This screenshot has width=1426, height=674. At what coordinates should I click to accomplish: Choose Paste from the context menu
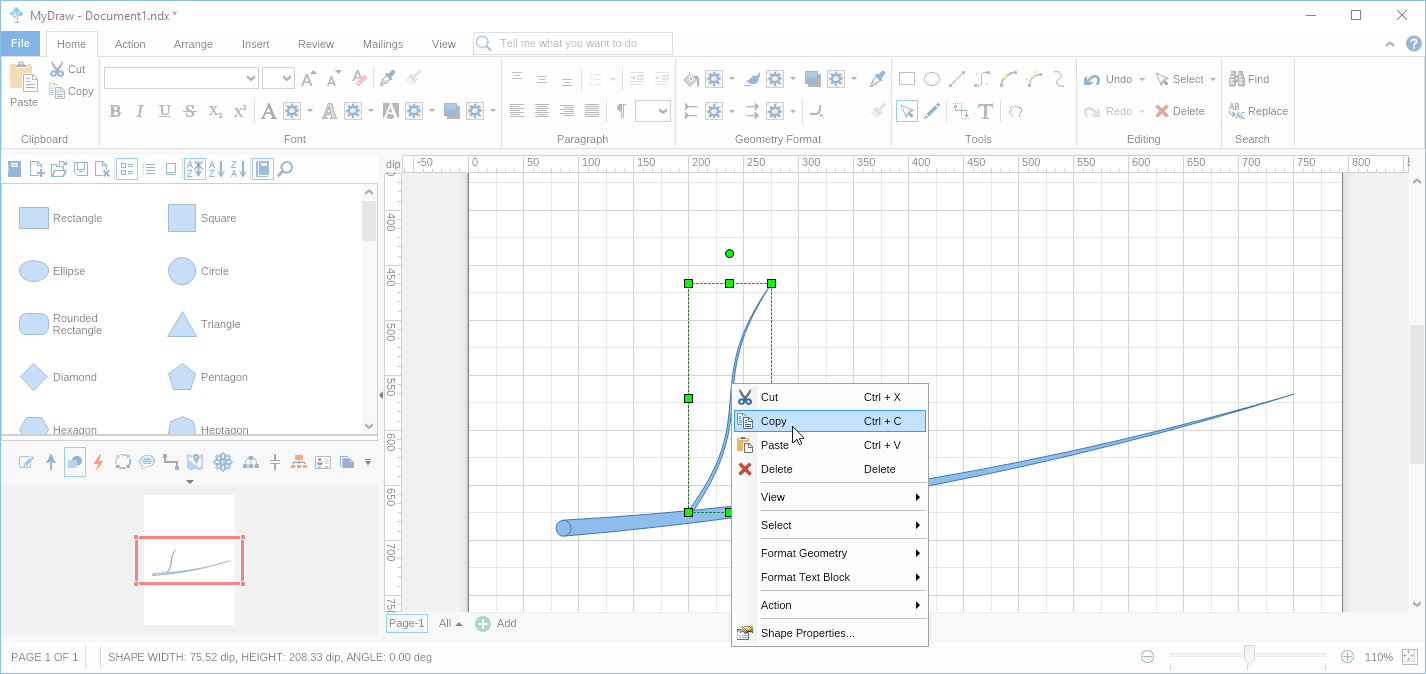coord(830,445)
